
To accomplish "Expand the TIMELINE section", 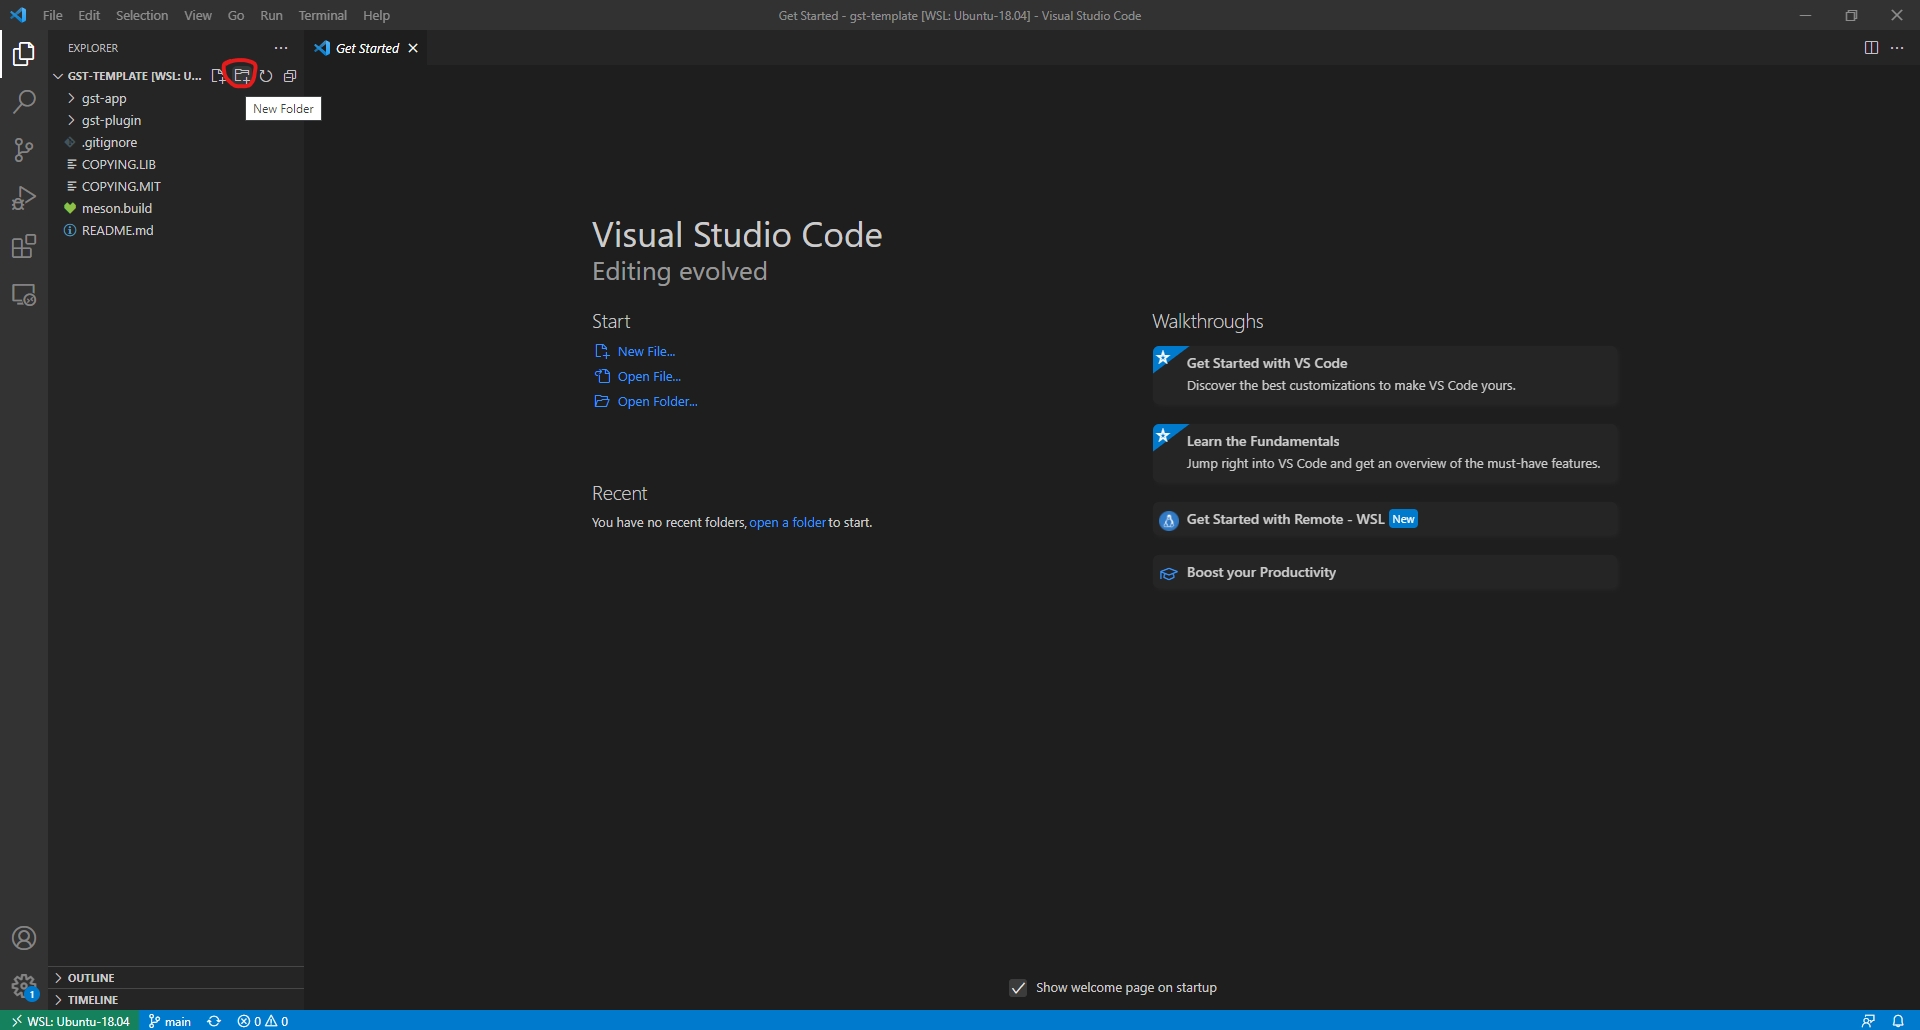I will coord(176,1000).
